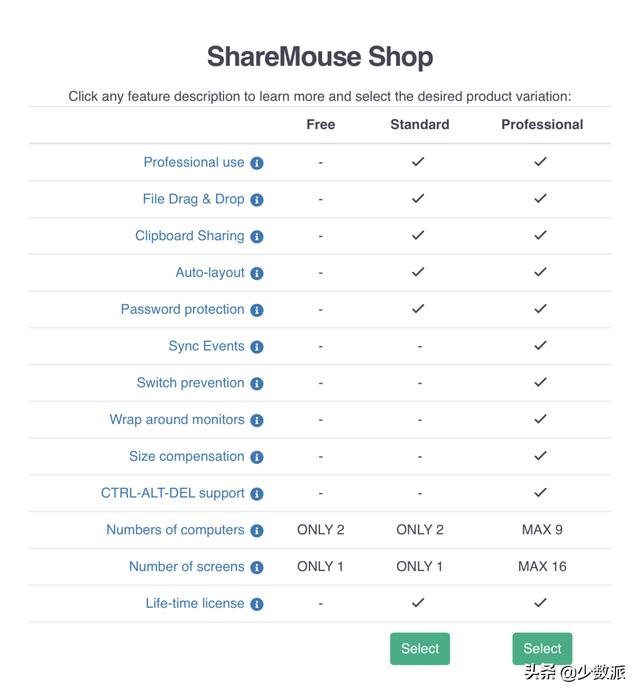Open the Auto-layout info icon
640x695 pixels.
click(x=257, y=273)
